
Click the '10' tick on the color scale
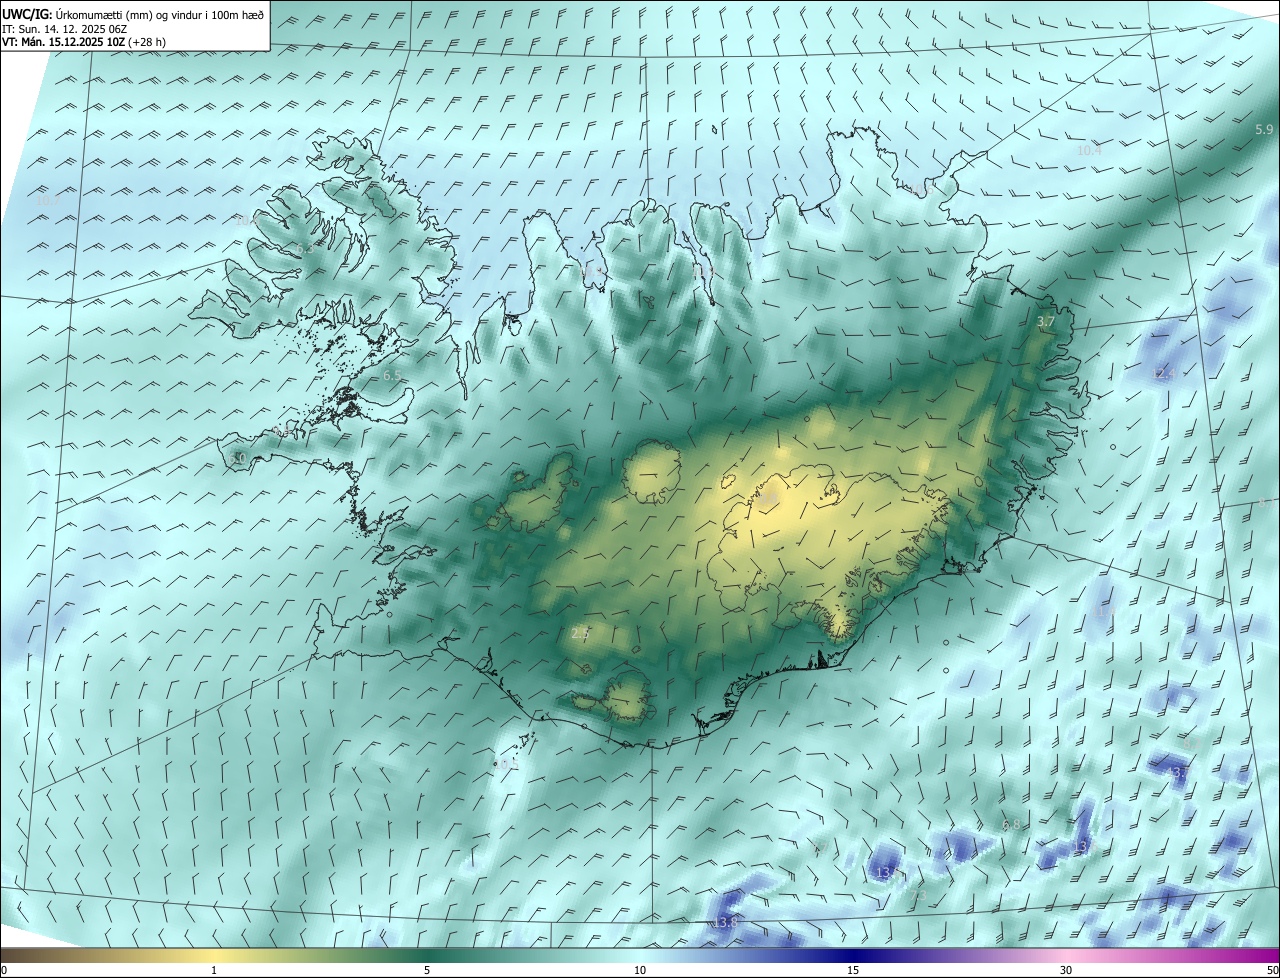[640, 971]
